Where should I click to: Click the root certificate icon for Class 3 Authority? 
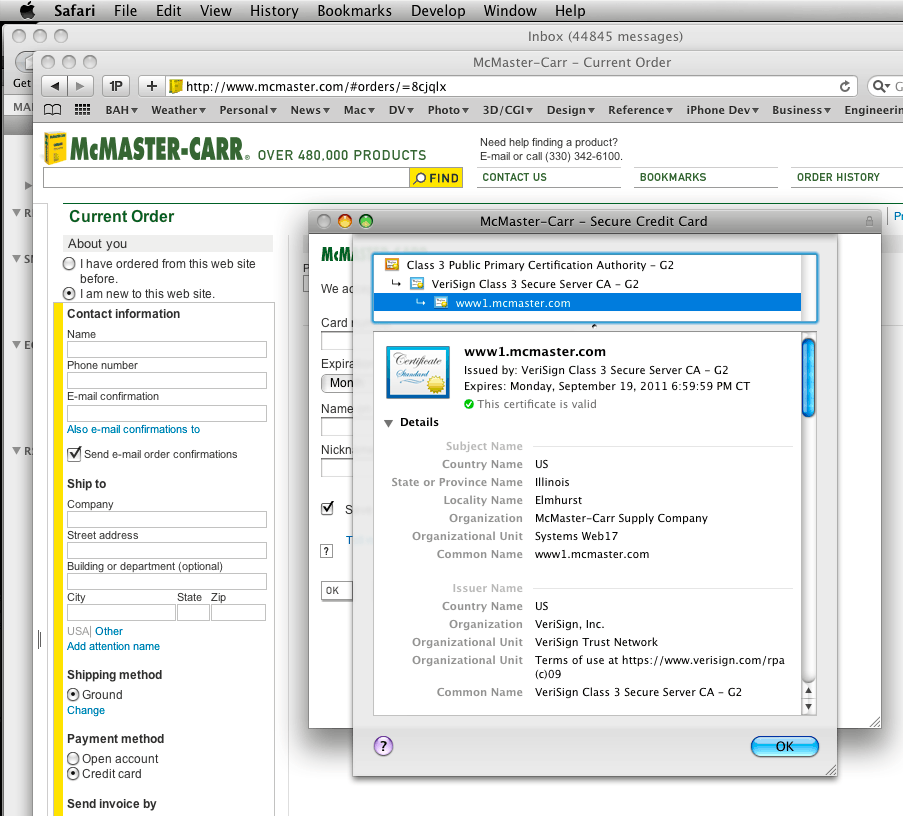point(392,264)
